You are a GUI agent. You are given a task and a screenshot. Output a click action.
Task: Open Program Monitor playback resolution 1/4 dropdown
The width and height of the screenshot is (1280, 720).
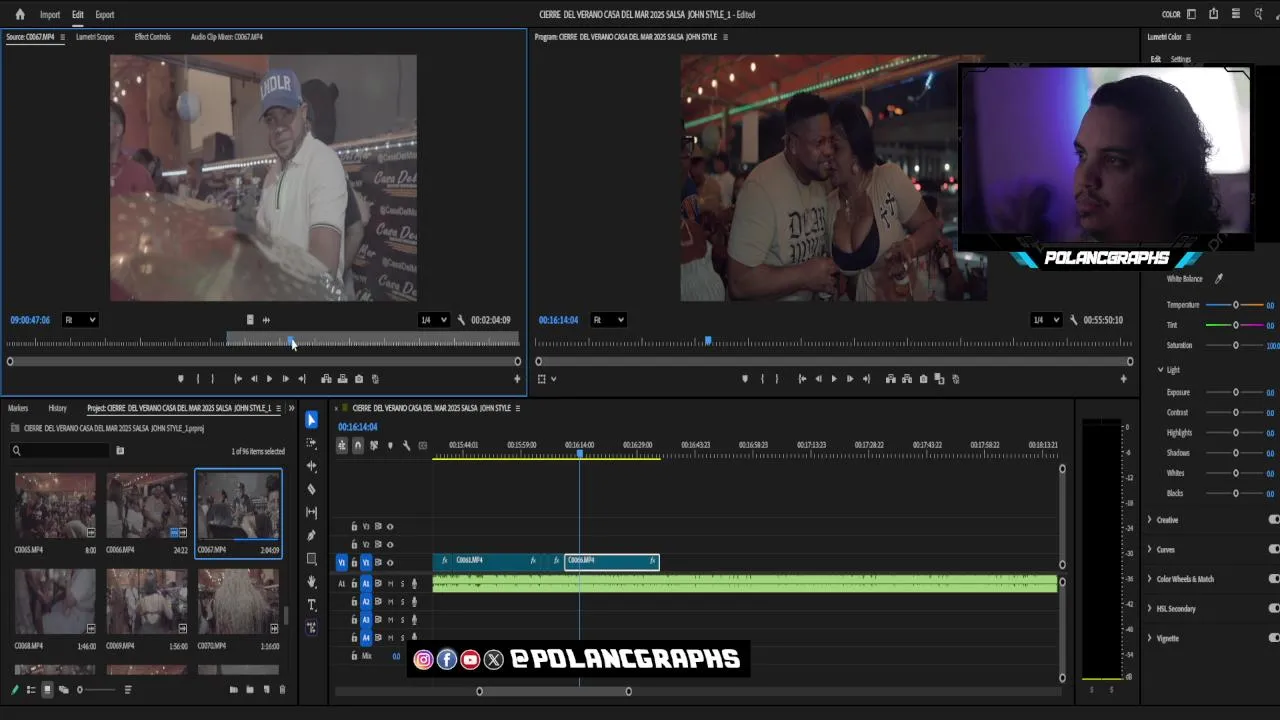(1045, 320)
